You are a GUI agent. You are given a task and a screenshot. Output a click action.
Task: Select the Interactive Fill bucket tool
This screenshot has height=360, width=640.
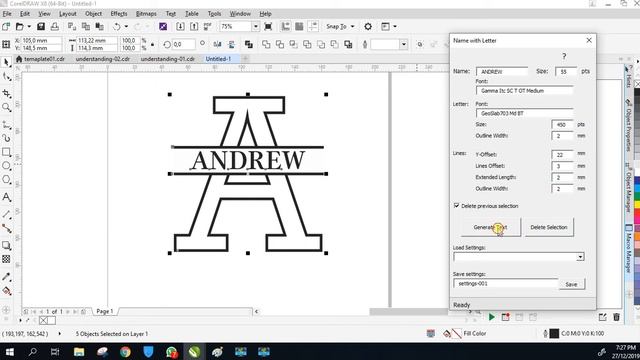coord(6,291)
